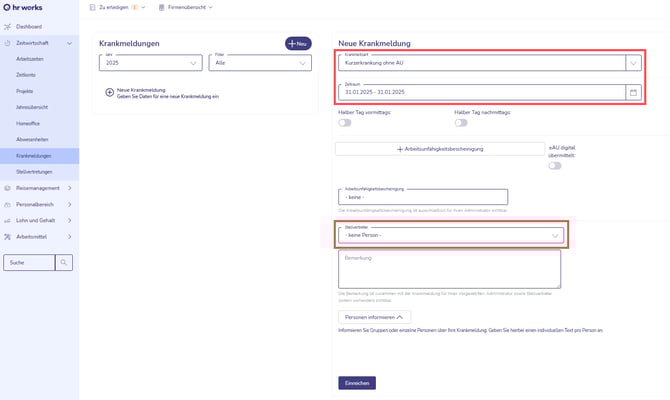Open the Stellvertreter dropdown

[x=555, y=235]
